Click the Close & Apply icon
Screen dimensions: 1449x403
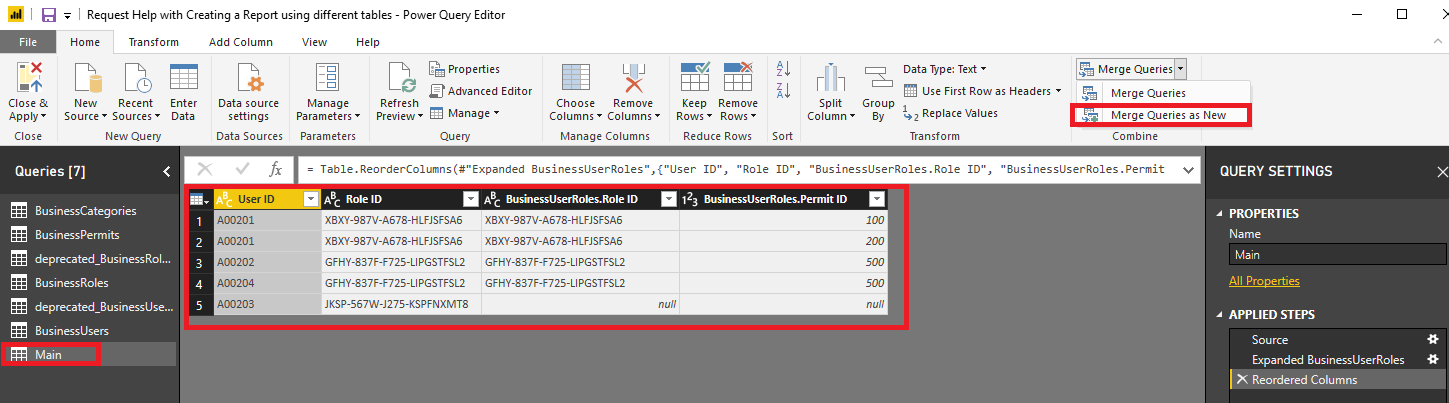click(x=28, y=78)
